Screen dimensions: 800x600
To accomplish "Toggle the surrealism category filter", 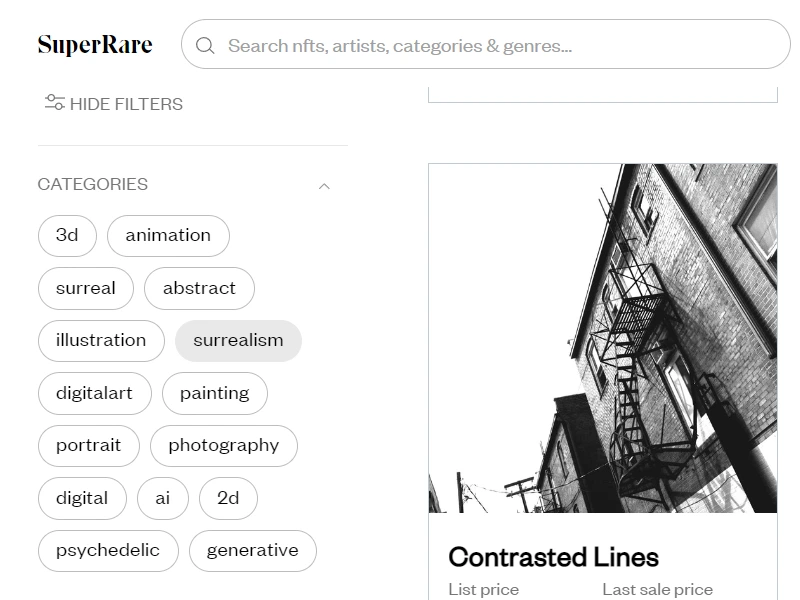I will (x=238, y=341).
